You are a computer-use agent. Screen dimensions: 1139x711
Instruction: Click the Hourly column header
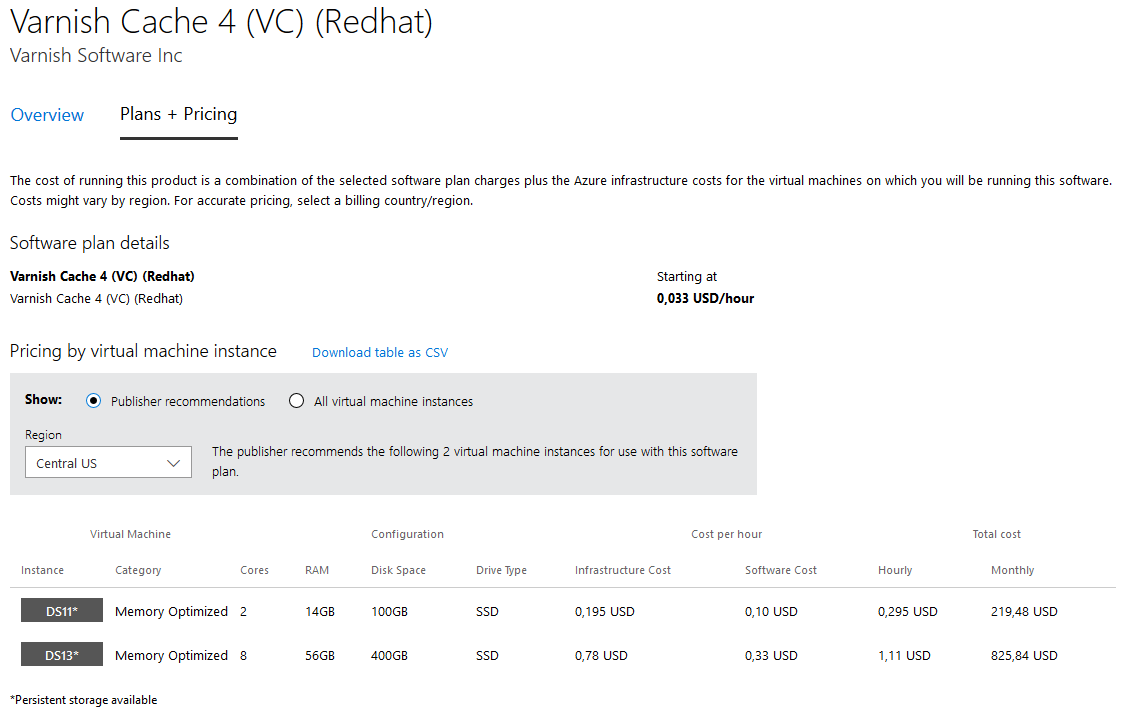point(895,571)
